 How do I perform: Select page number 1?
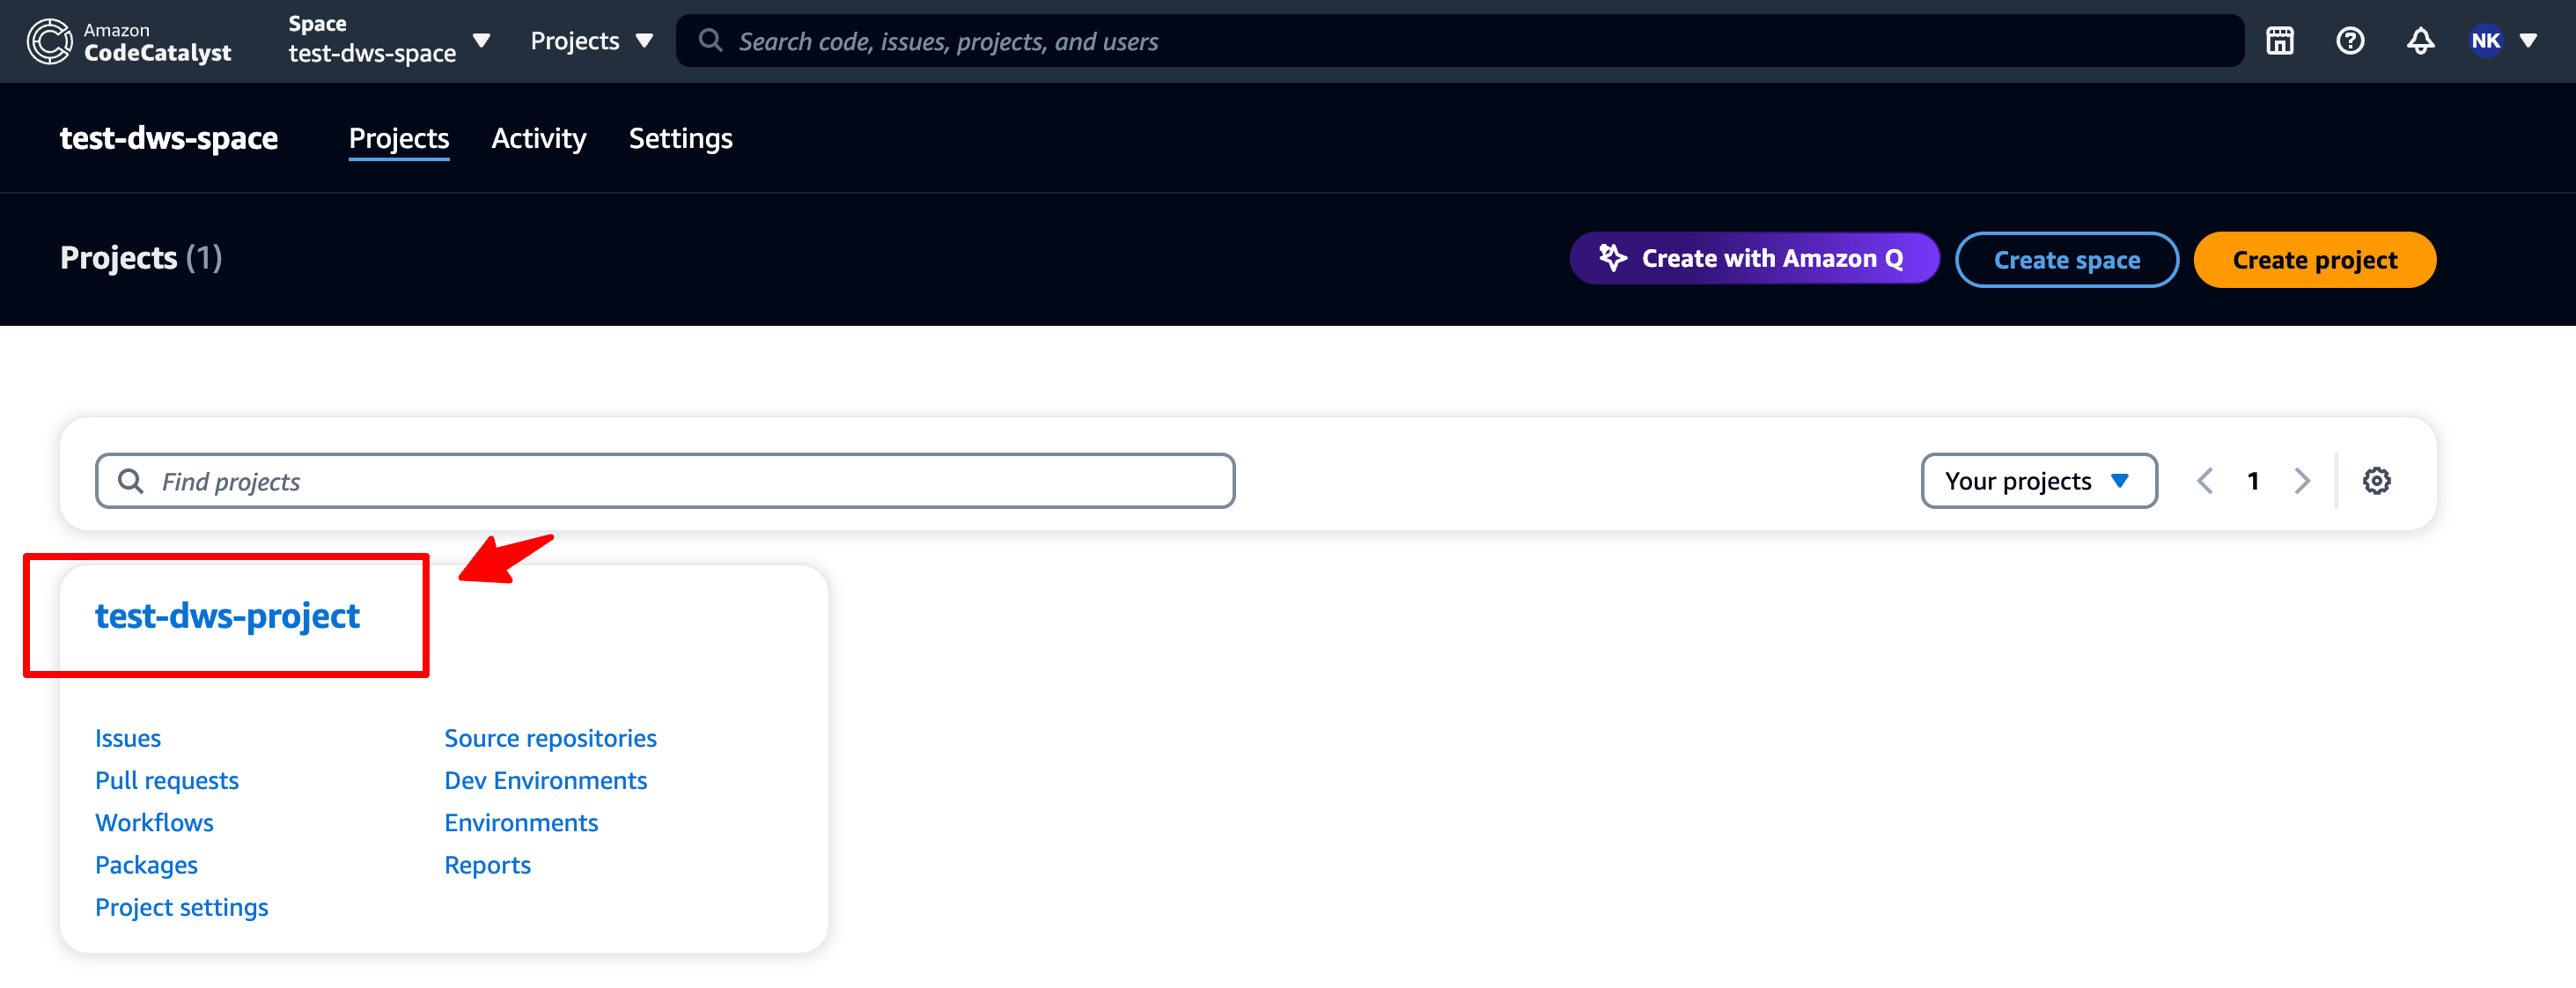pos(2253,481)
